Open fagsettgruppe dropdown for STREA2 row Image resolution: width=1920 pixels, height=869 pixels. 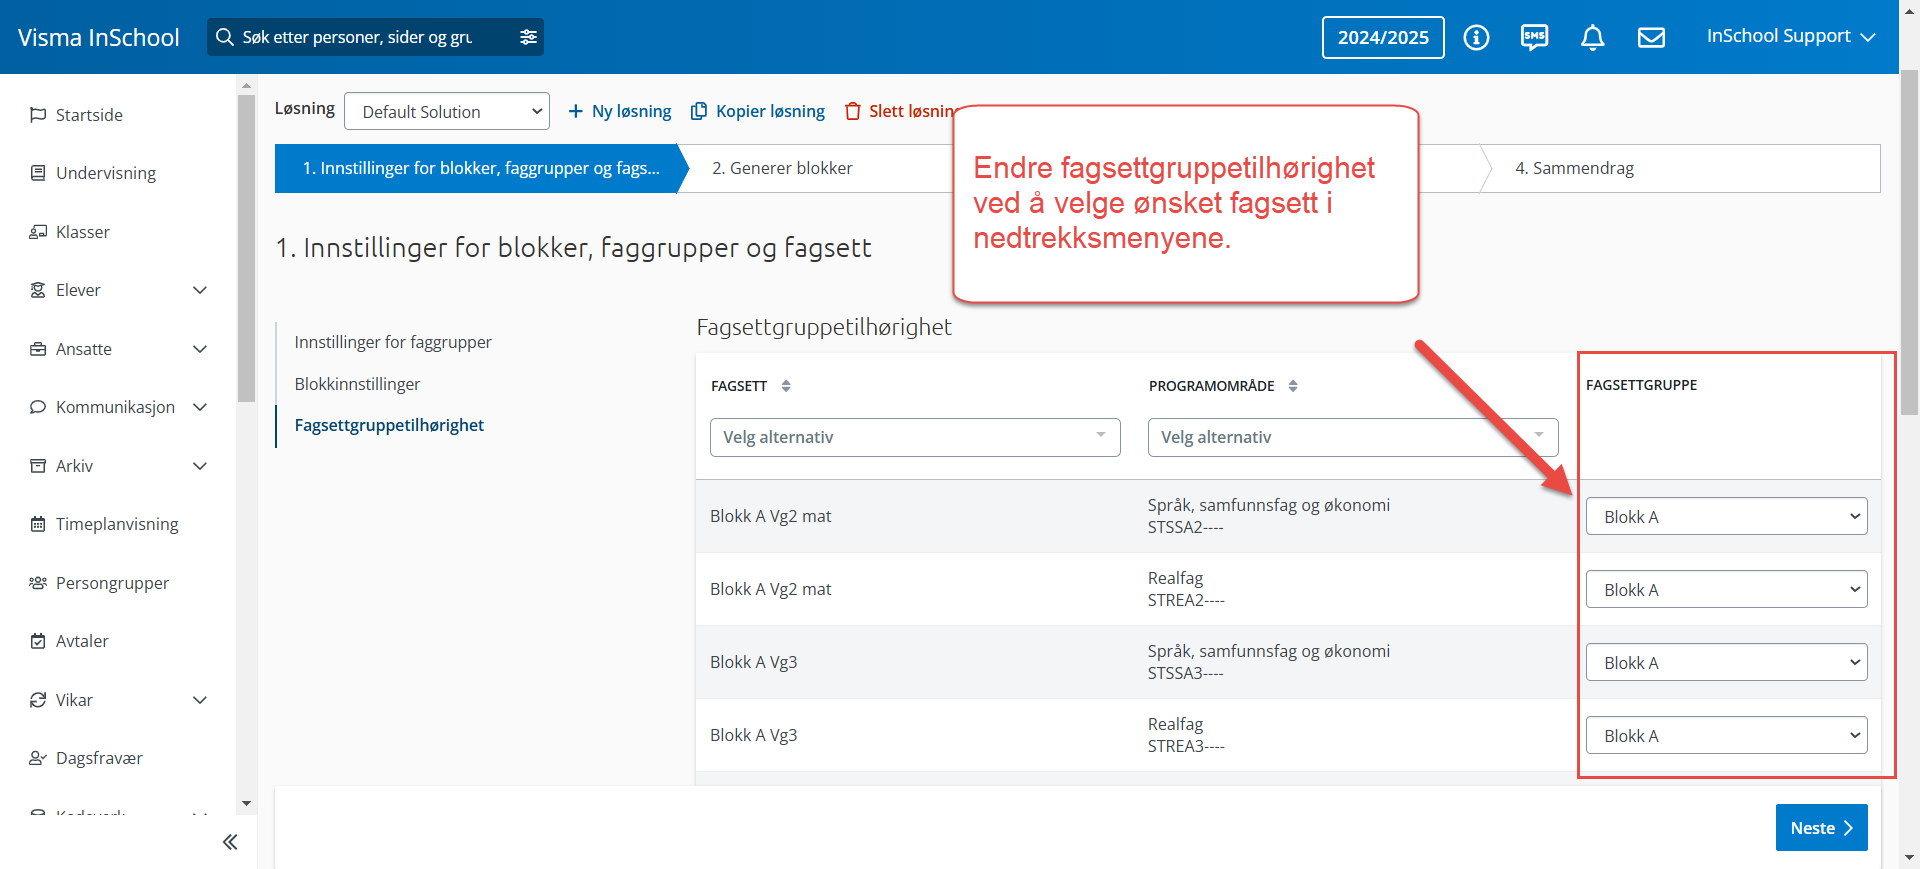[1726, 589]
